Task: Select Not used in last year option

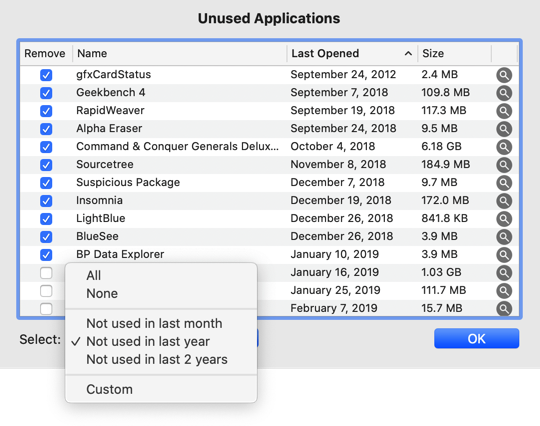Action: coord(161,341)
